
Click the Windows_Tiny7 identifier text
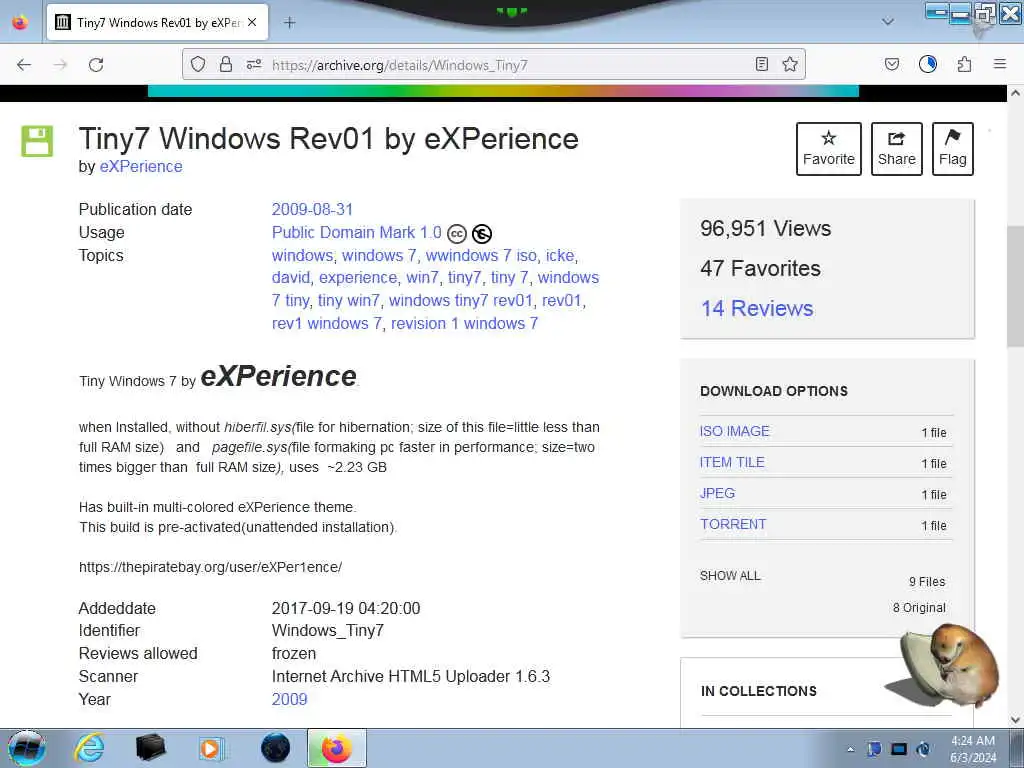point(328,631)
